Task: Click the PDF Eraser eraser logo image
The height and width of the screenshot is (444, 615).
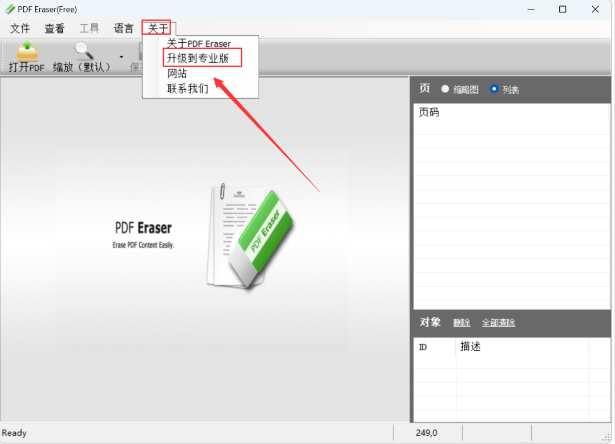Action: tap(250, 236)
